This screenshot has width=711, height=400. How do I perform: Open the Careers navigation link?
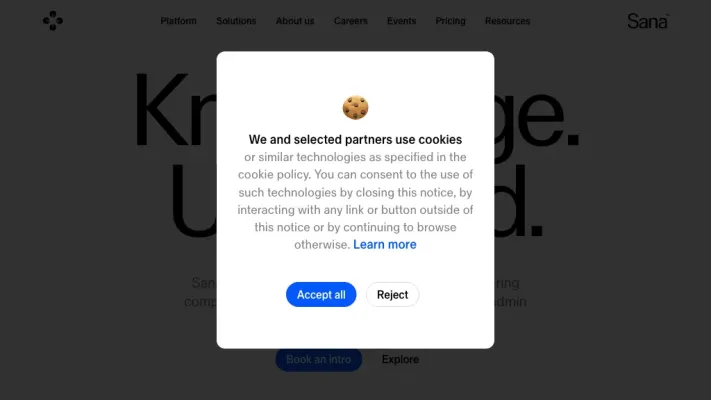click(x=351, y=21)
